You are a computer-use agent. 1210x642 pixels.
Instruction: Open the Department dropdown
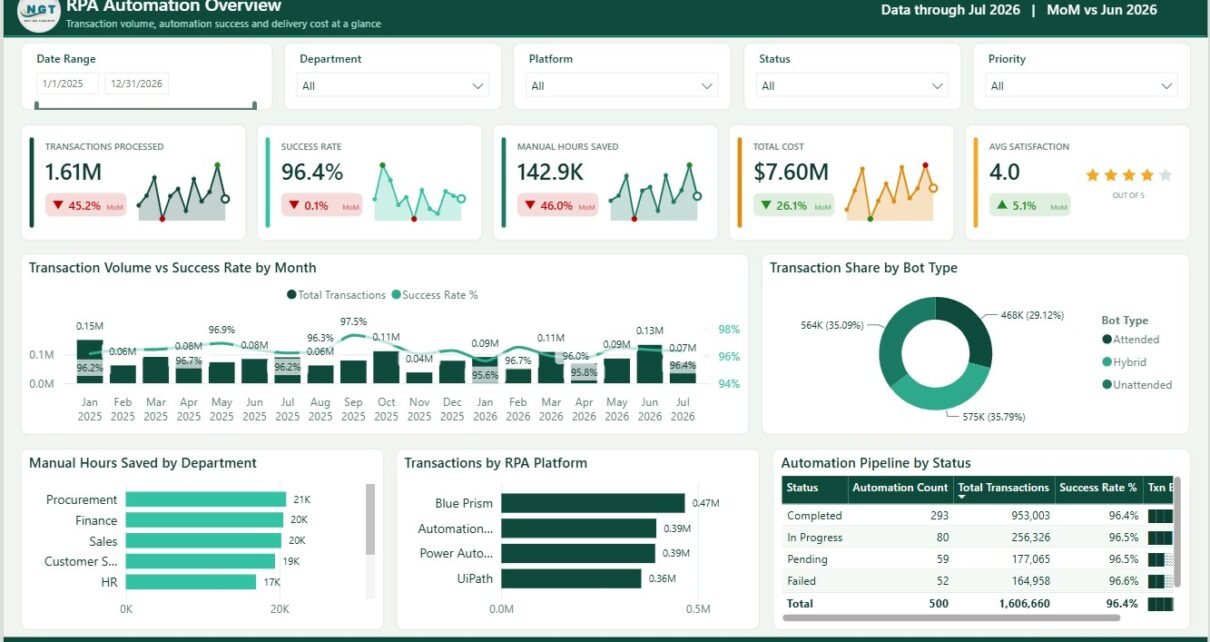[x=394, y=86]
